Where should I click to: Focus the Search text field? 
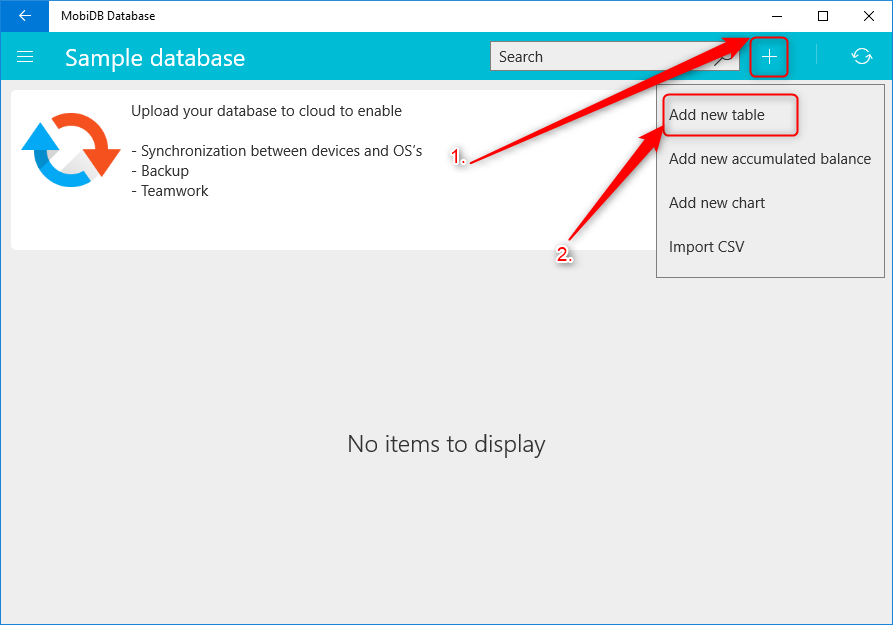(x=615, y=56)
